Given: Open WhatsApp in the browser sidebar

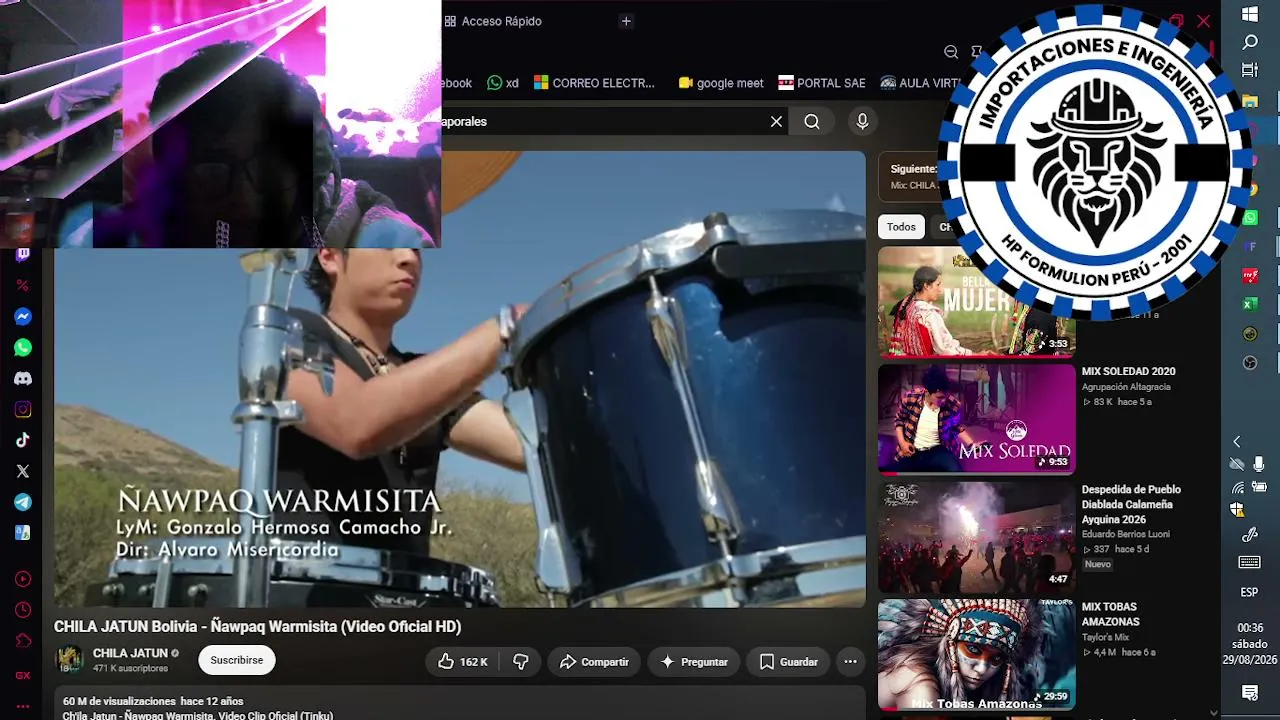Looking at the screenshot, I should [23, 348].
